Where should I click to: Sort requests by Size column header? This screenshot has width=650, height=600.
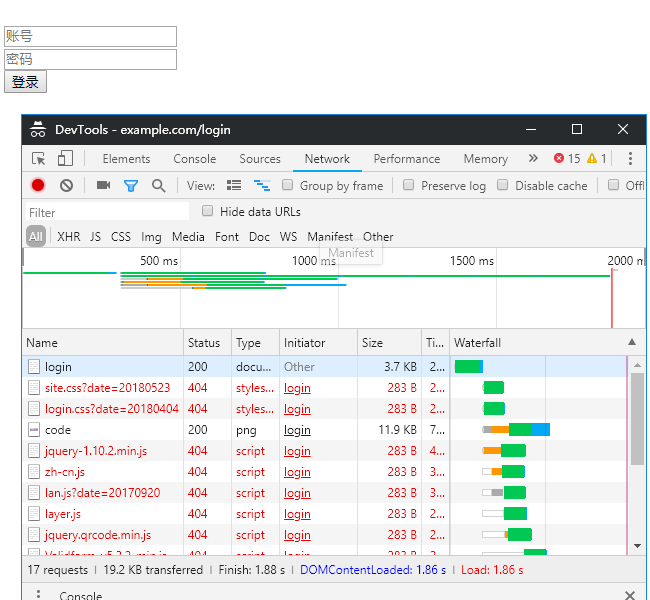pos(389,343)
